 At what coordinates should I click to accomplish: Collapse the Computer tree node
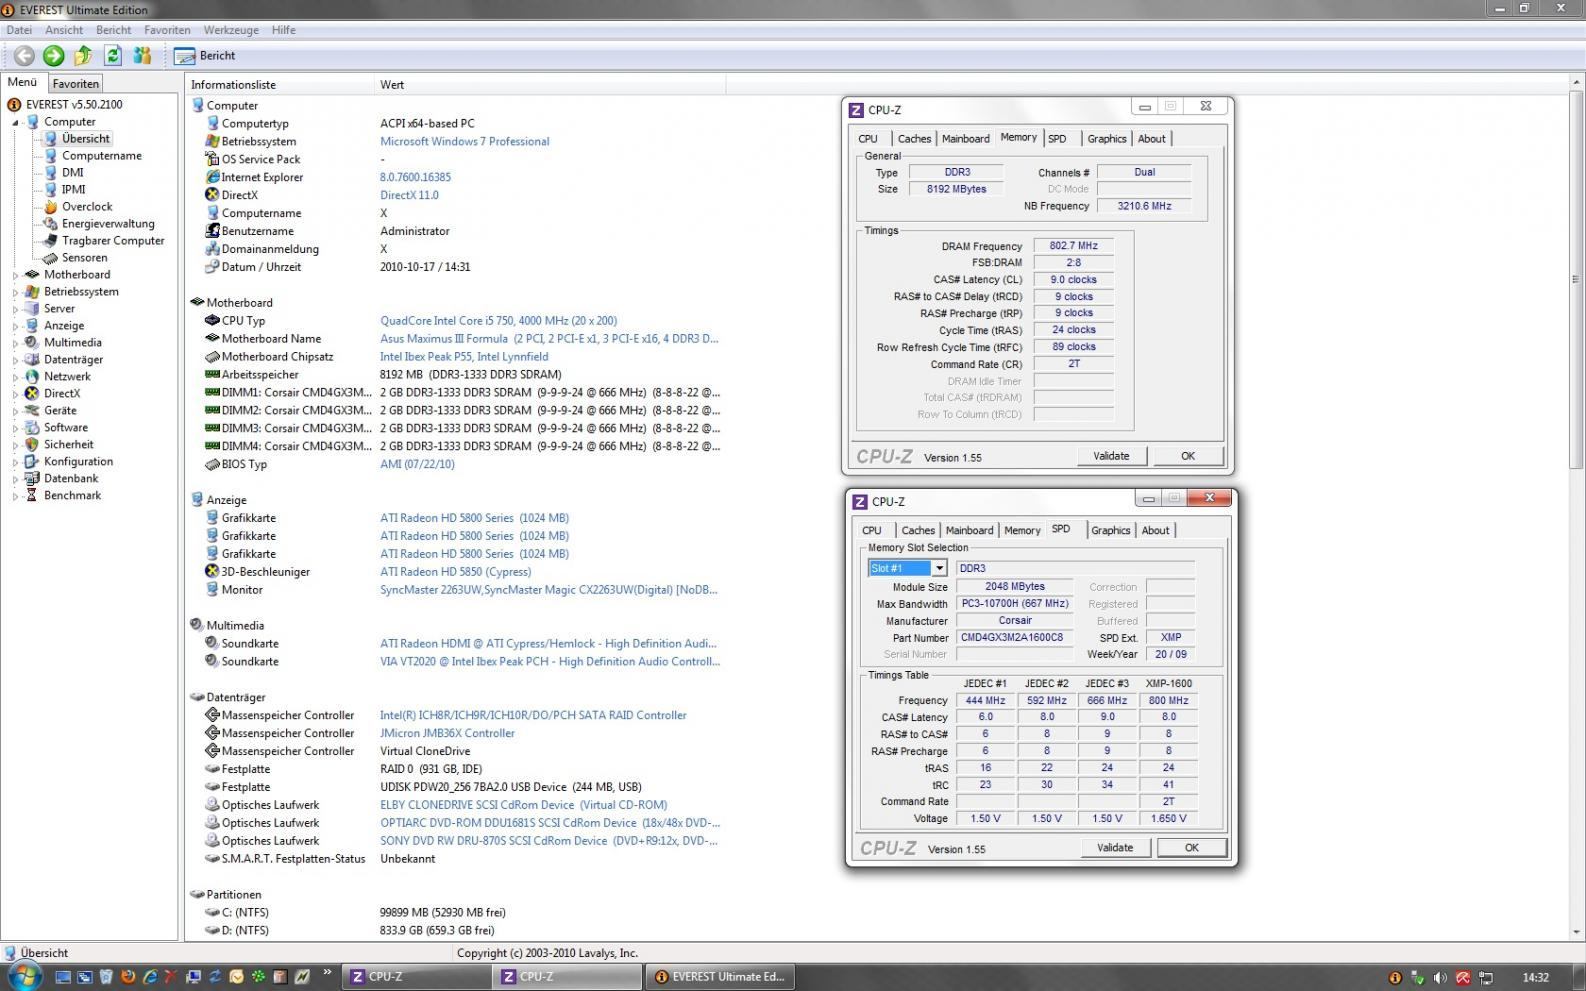[x=15, y=122]
